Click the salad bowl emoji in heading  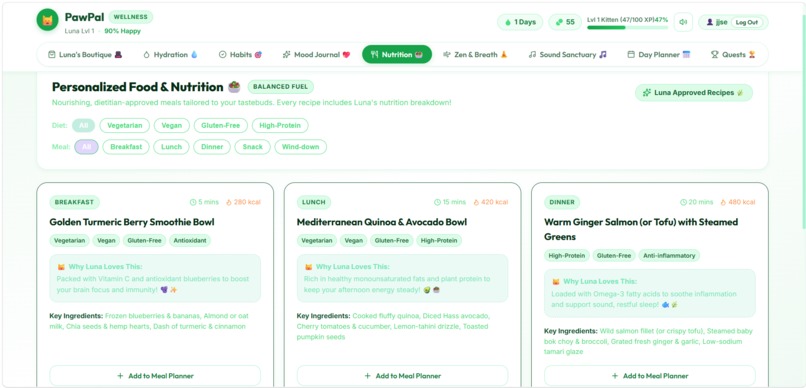pos(234,87)
